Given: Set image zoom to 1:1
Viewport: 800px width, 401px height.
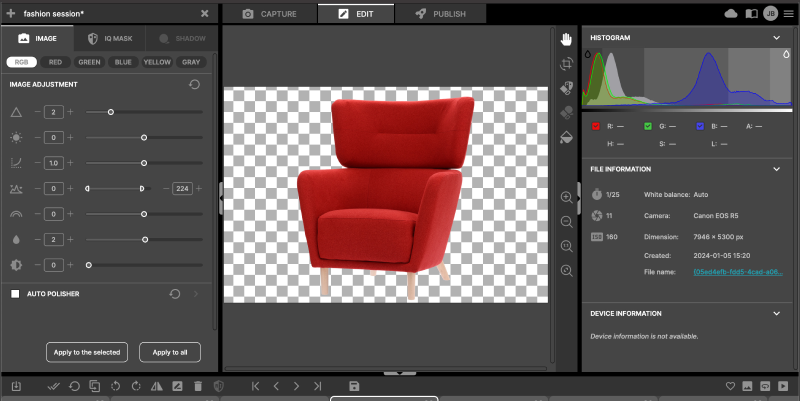Looking at the screenshot, I should [566, 246].
